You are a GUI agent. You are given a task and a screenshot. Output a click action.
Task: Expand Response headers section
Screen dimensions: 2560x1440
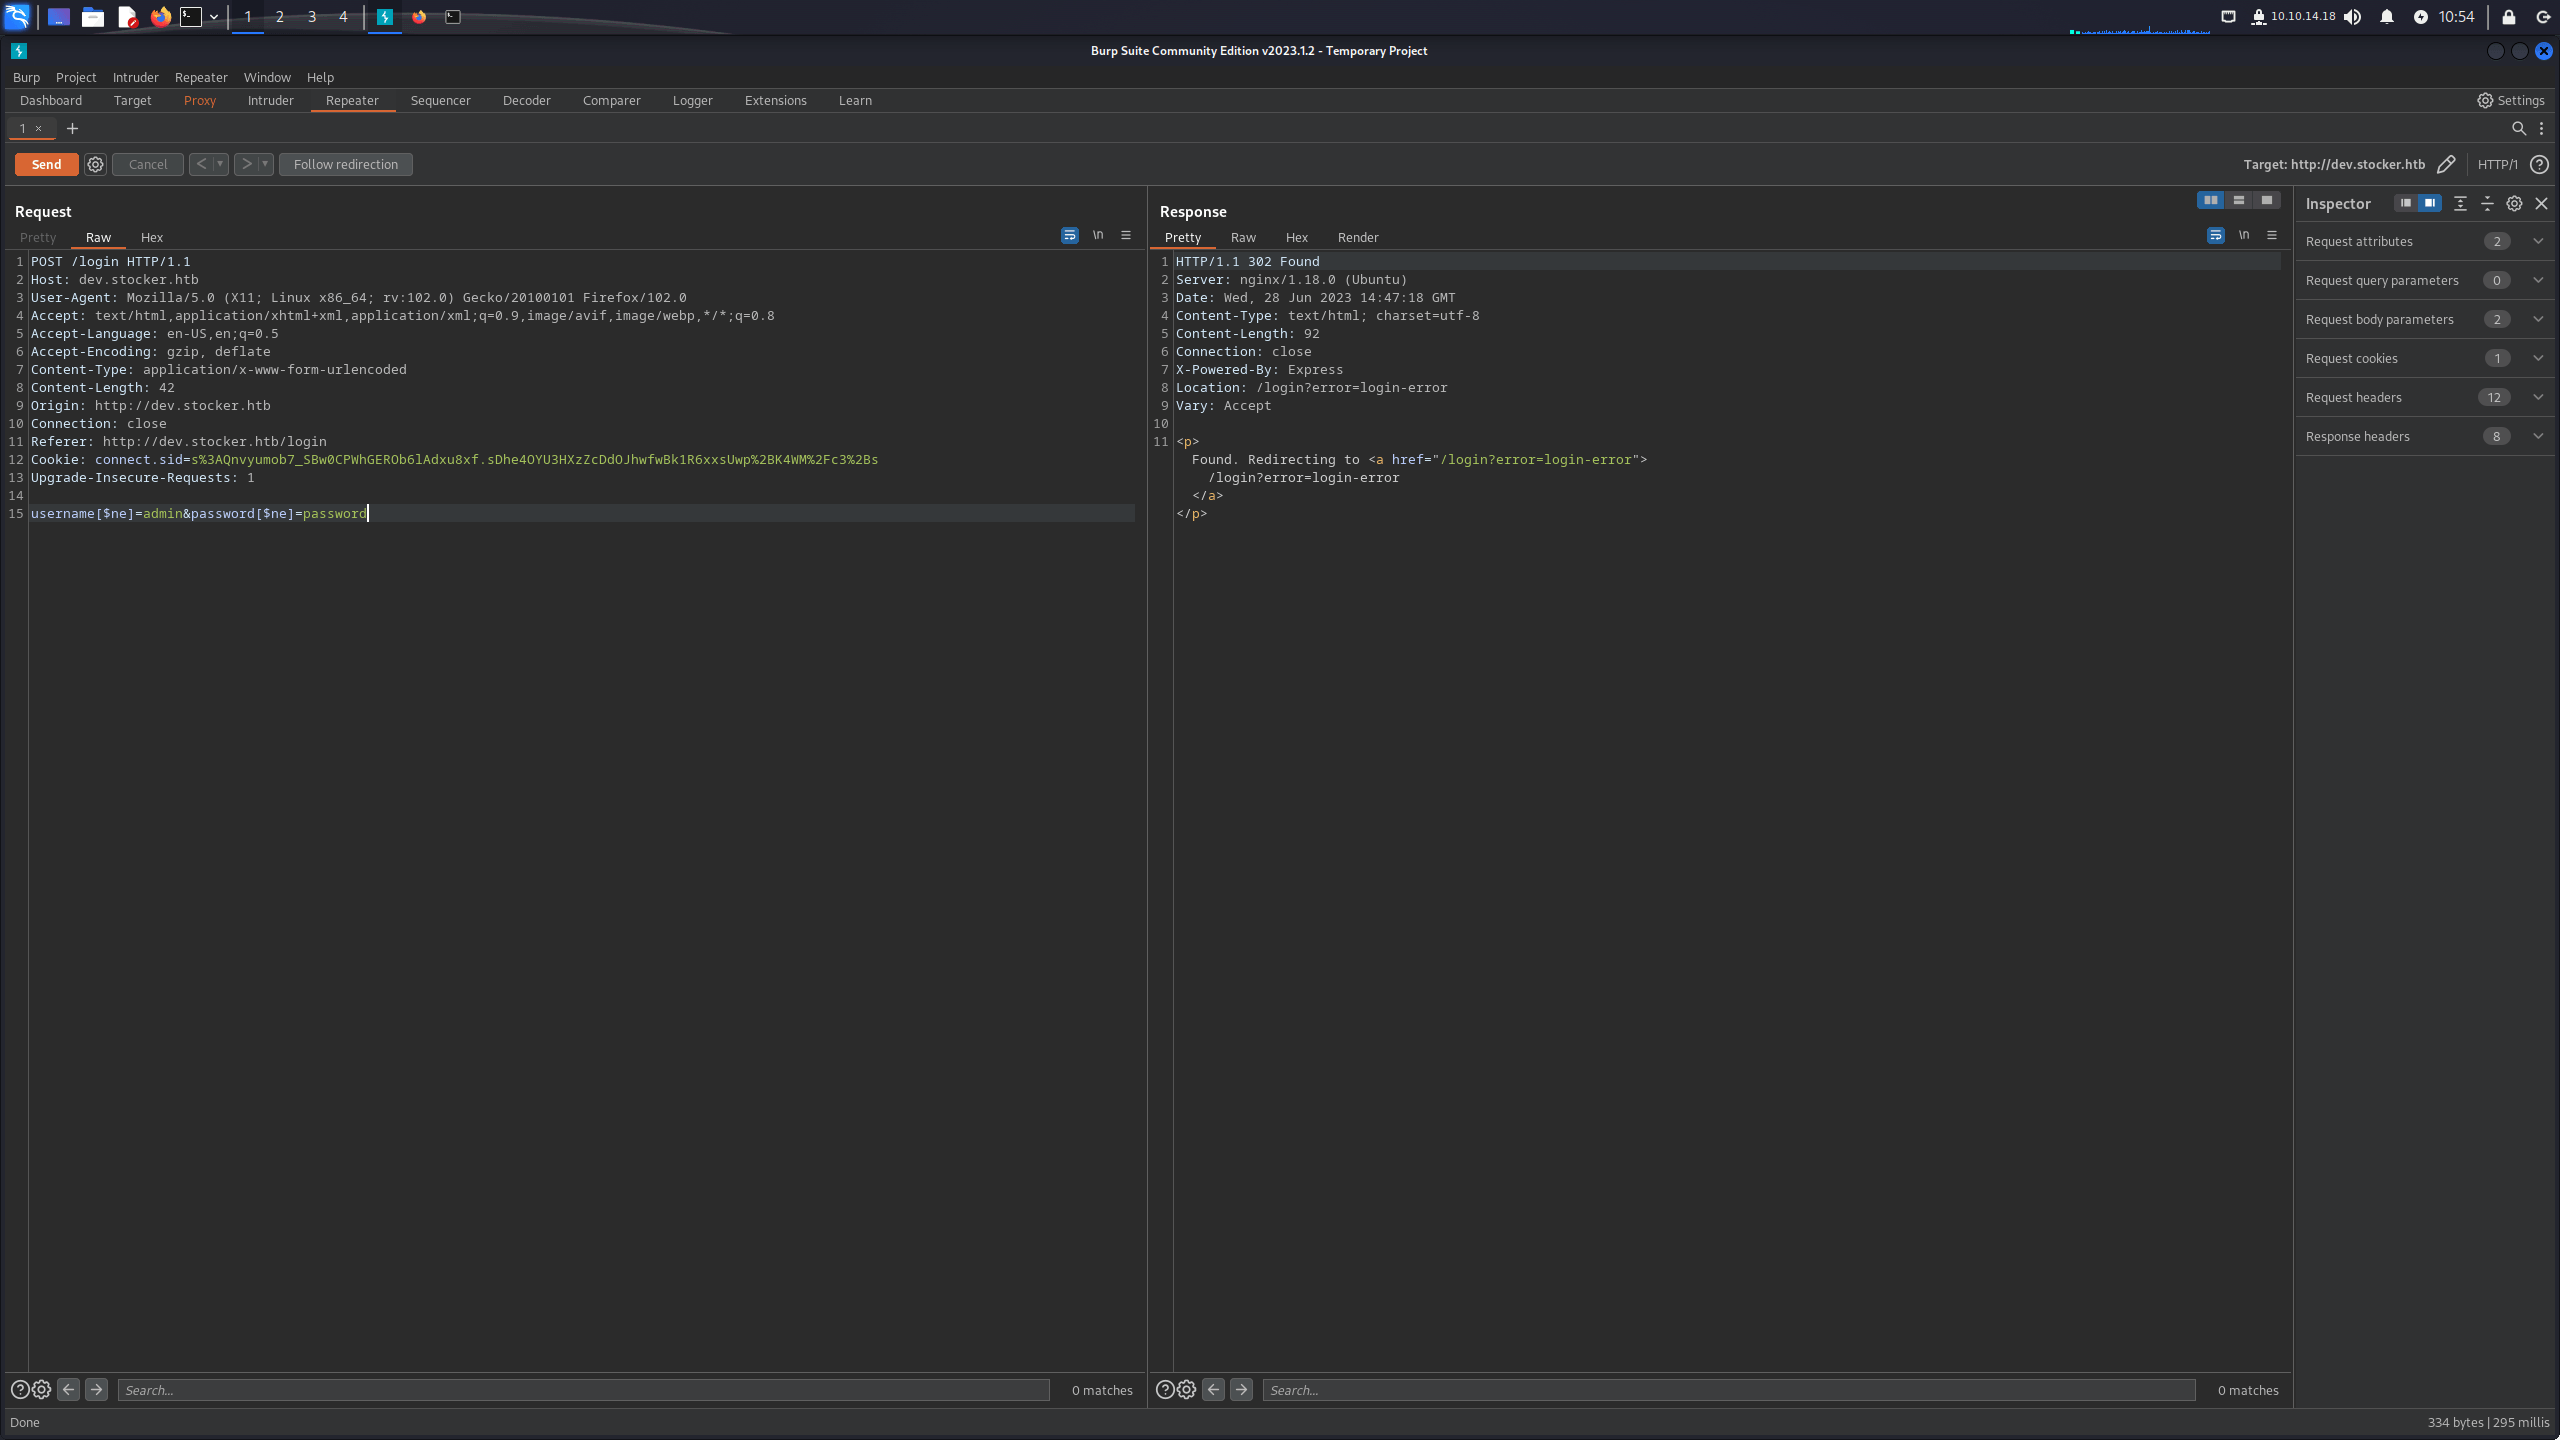click(2424, 436)
